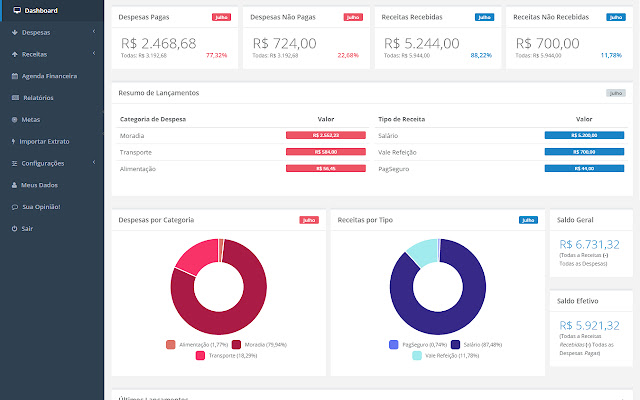
Task: Click Julho badge on Receitas Recebidas
Action: 484,17
